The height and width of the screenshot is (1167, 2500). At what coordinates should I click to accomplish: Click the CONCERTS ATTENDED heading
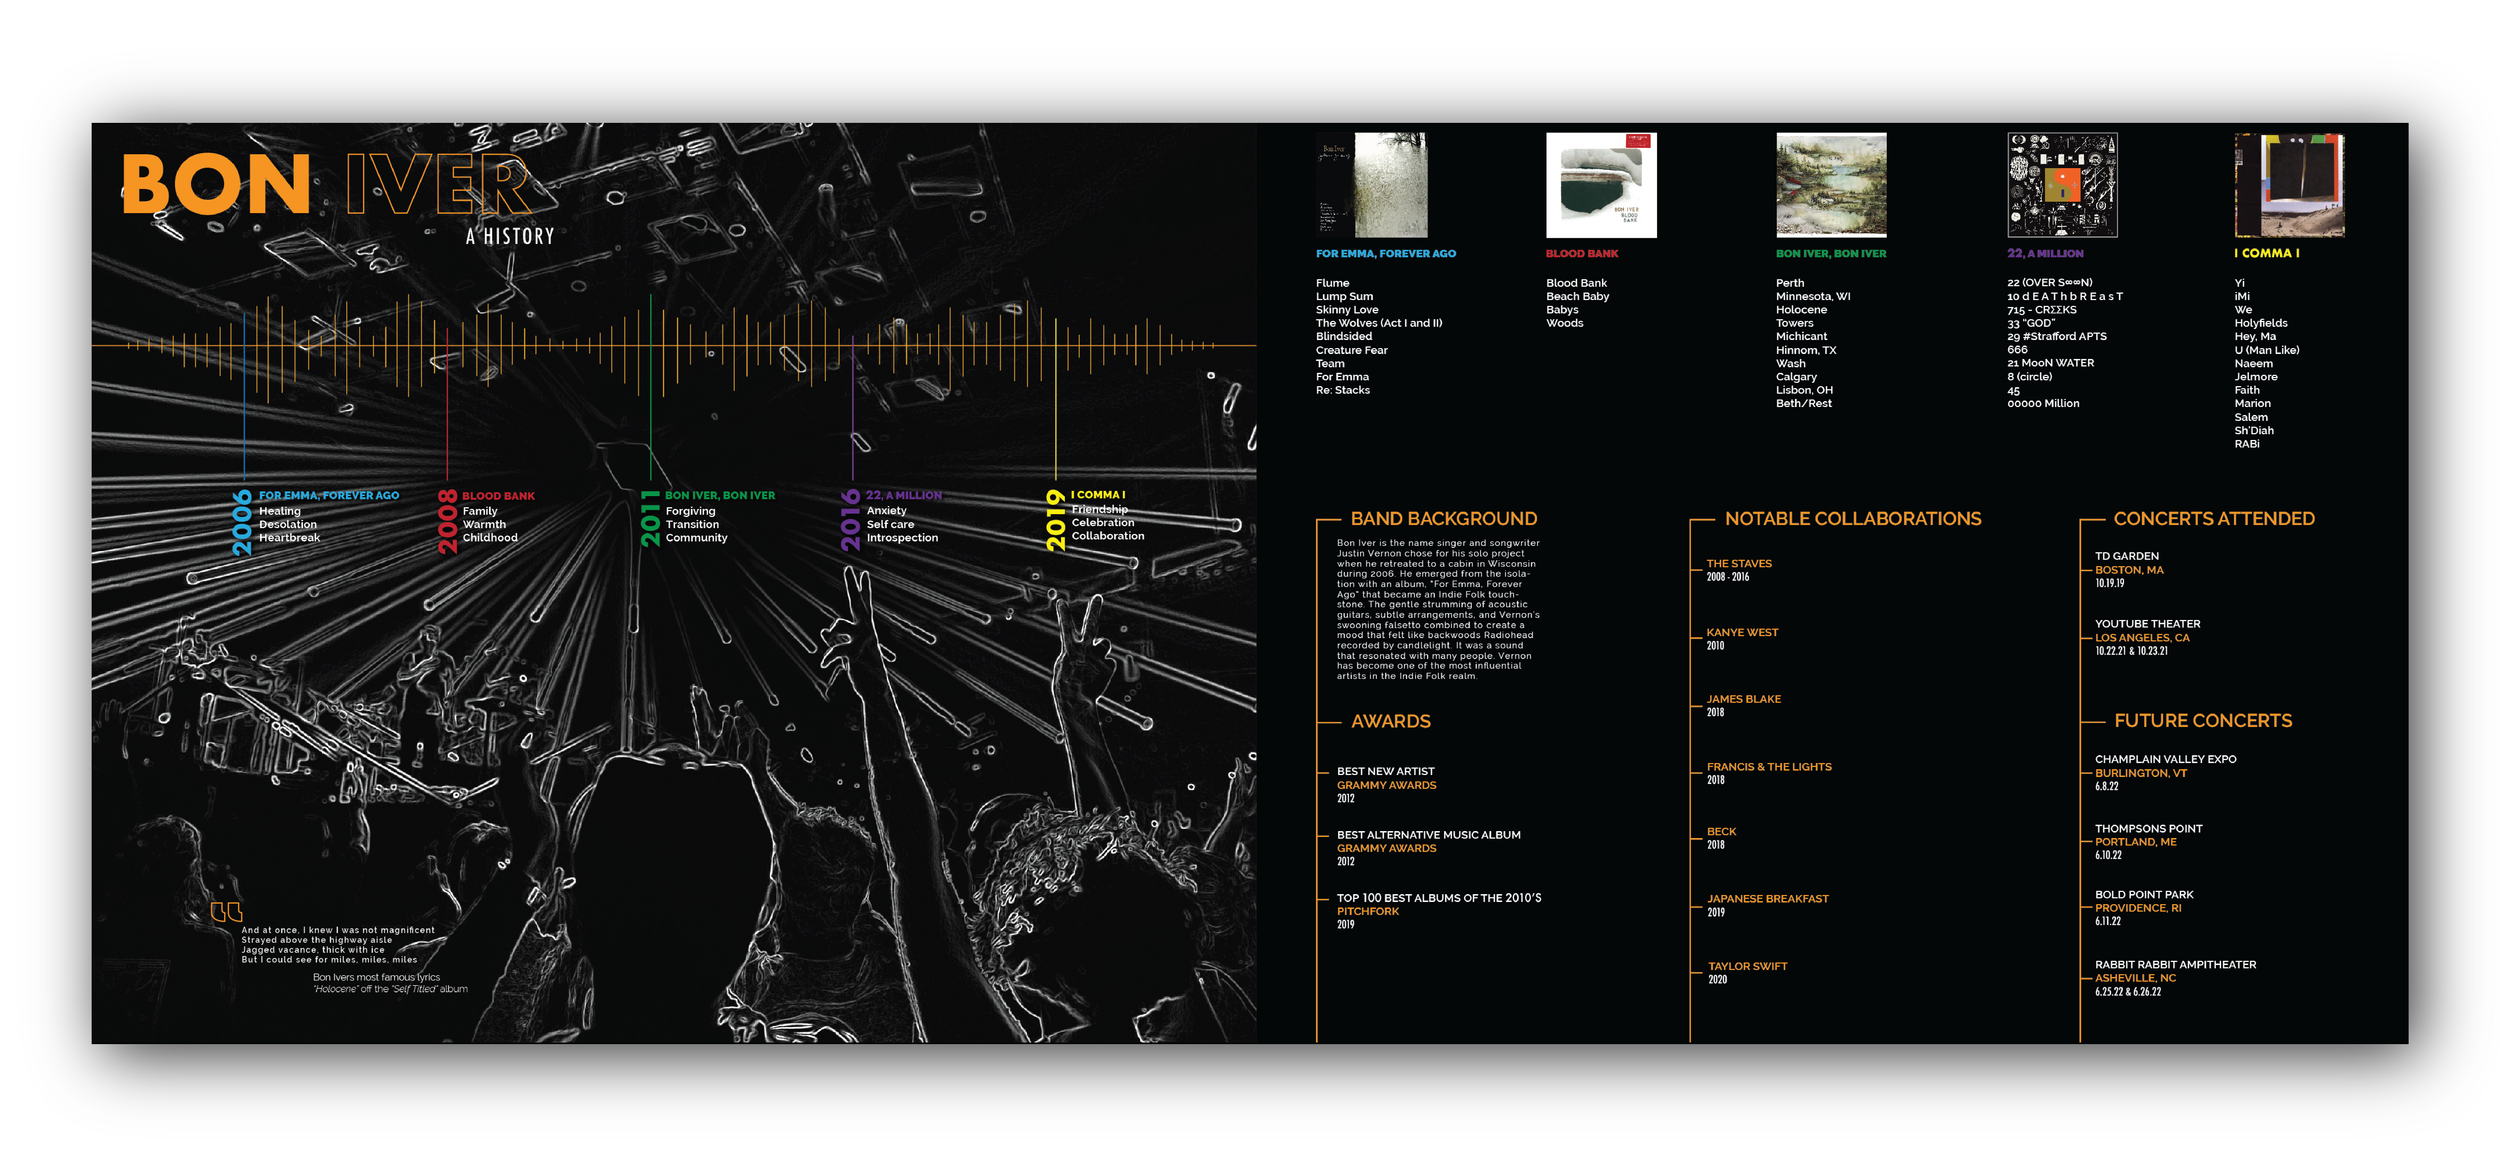2214,519
